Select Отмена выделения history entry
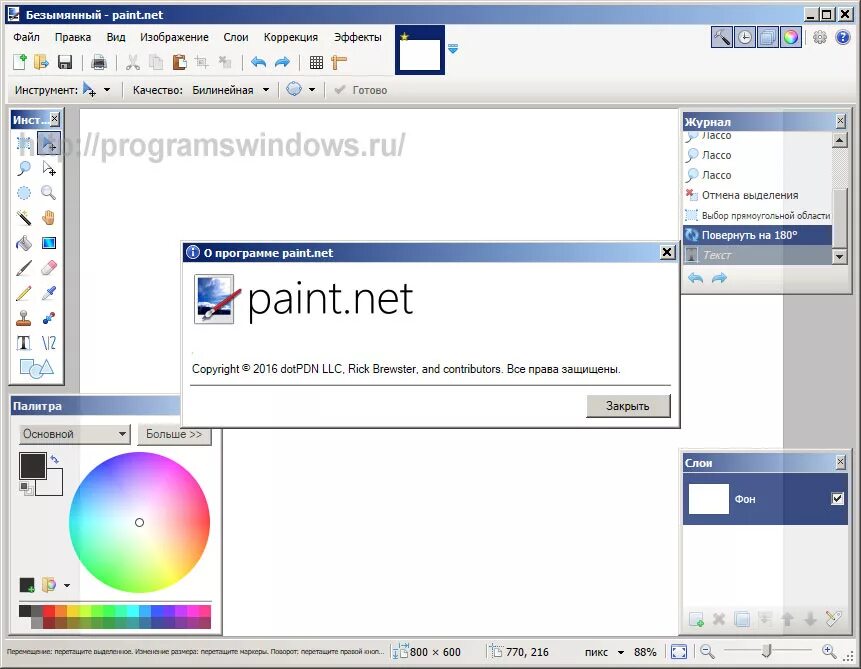The width and height of the screenshot is (861, 669). (758, 195)
